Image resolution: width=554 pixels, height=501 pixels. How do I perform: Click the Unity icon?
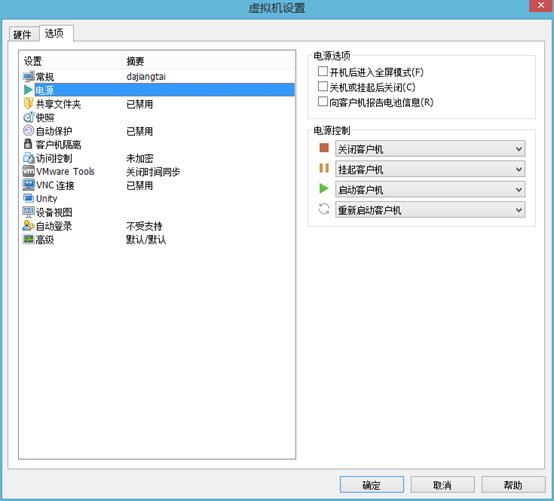[x=28, y=198]
